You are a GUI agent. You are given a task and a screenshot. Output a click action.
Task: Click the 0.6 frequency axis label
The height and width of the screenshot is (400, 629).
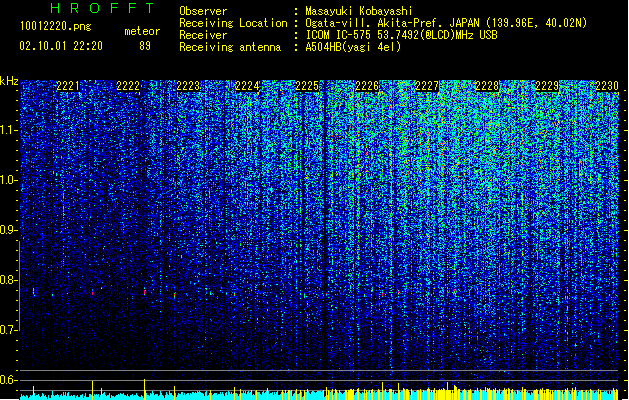(x=9, y=380)
